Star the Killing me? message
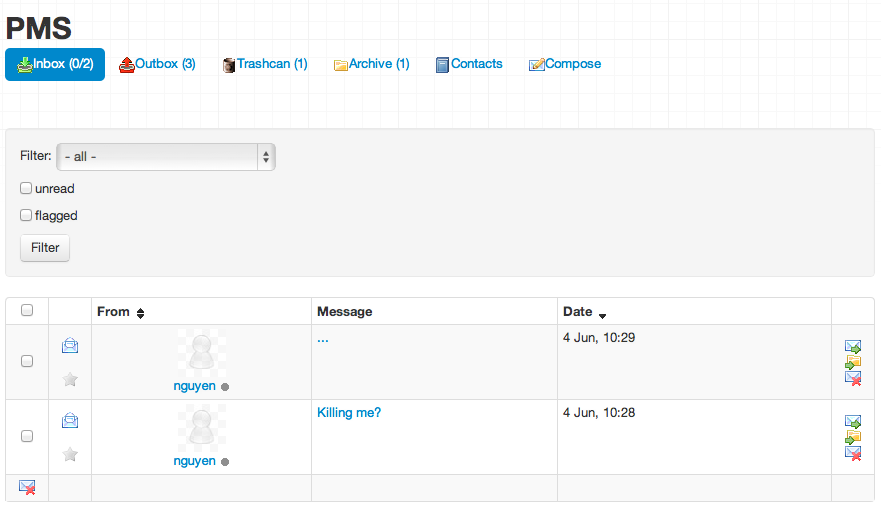Viewport: 881px width, 514px height. tap(70, 454)
